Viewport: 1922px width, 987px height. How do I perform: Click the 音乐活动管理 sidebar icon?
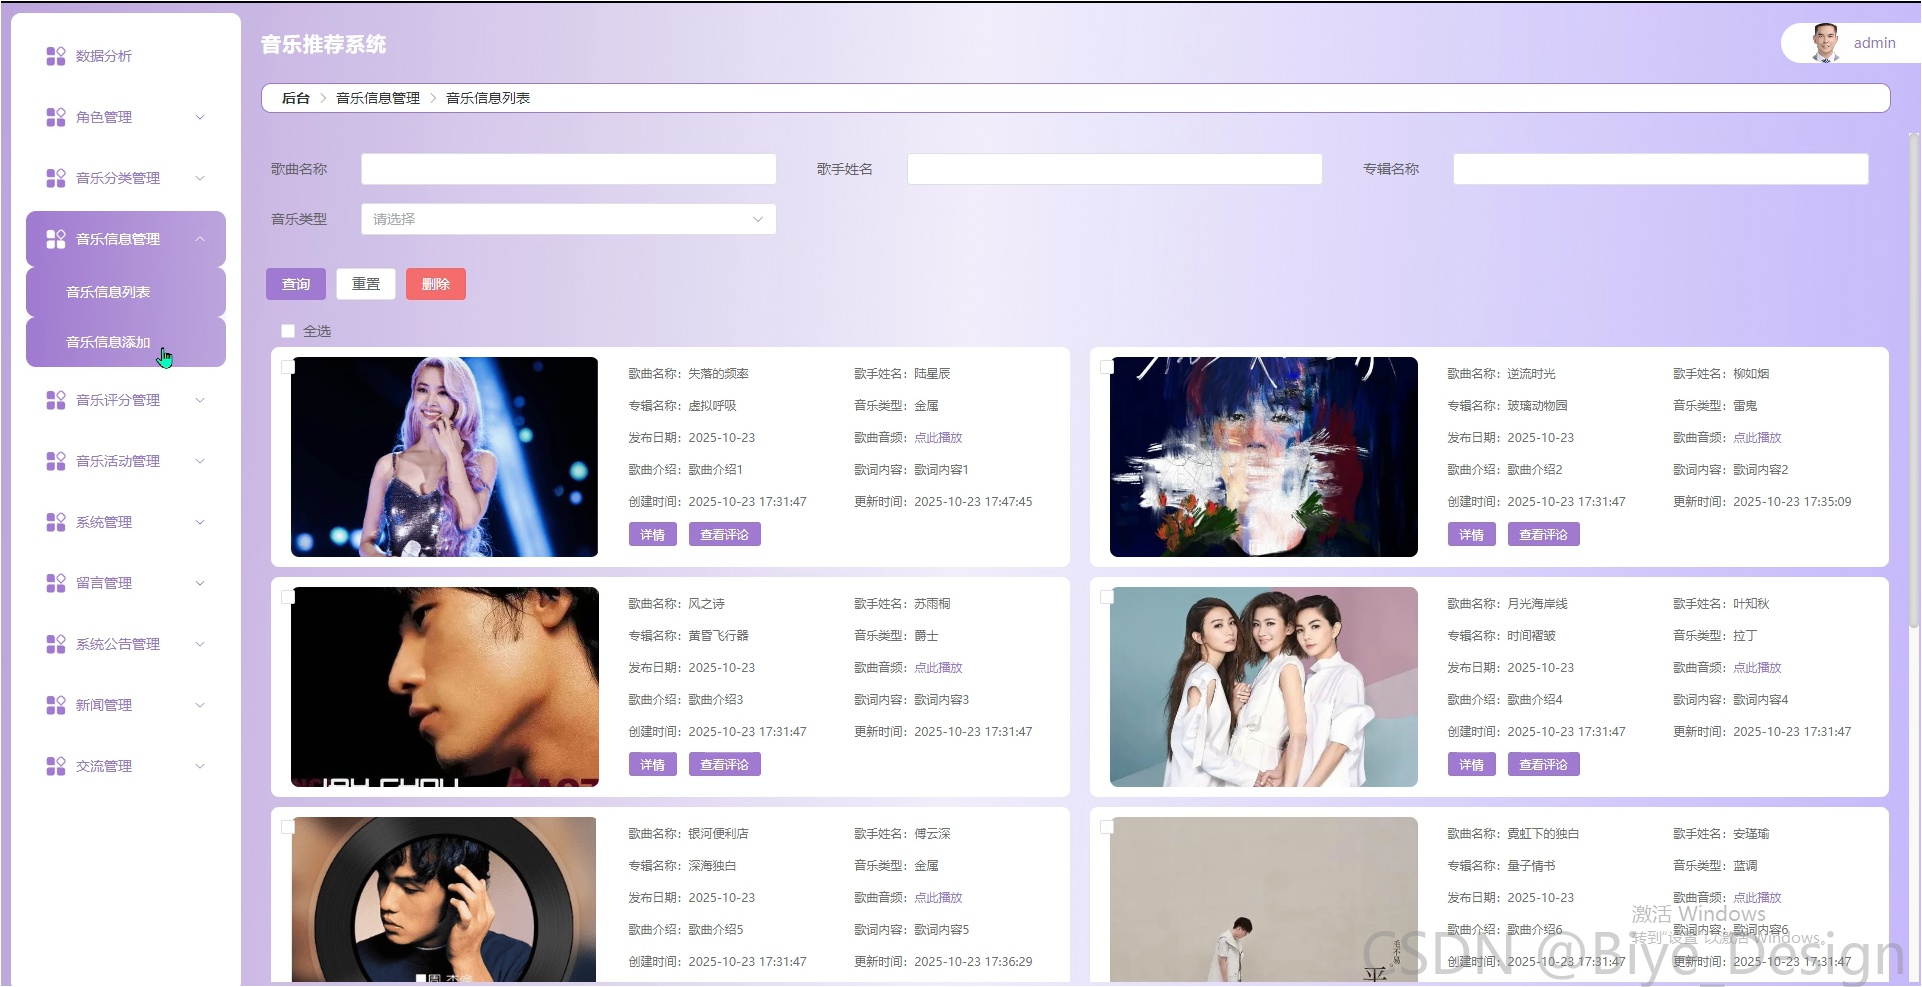coord(56,461)
